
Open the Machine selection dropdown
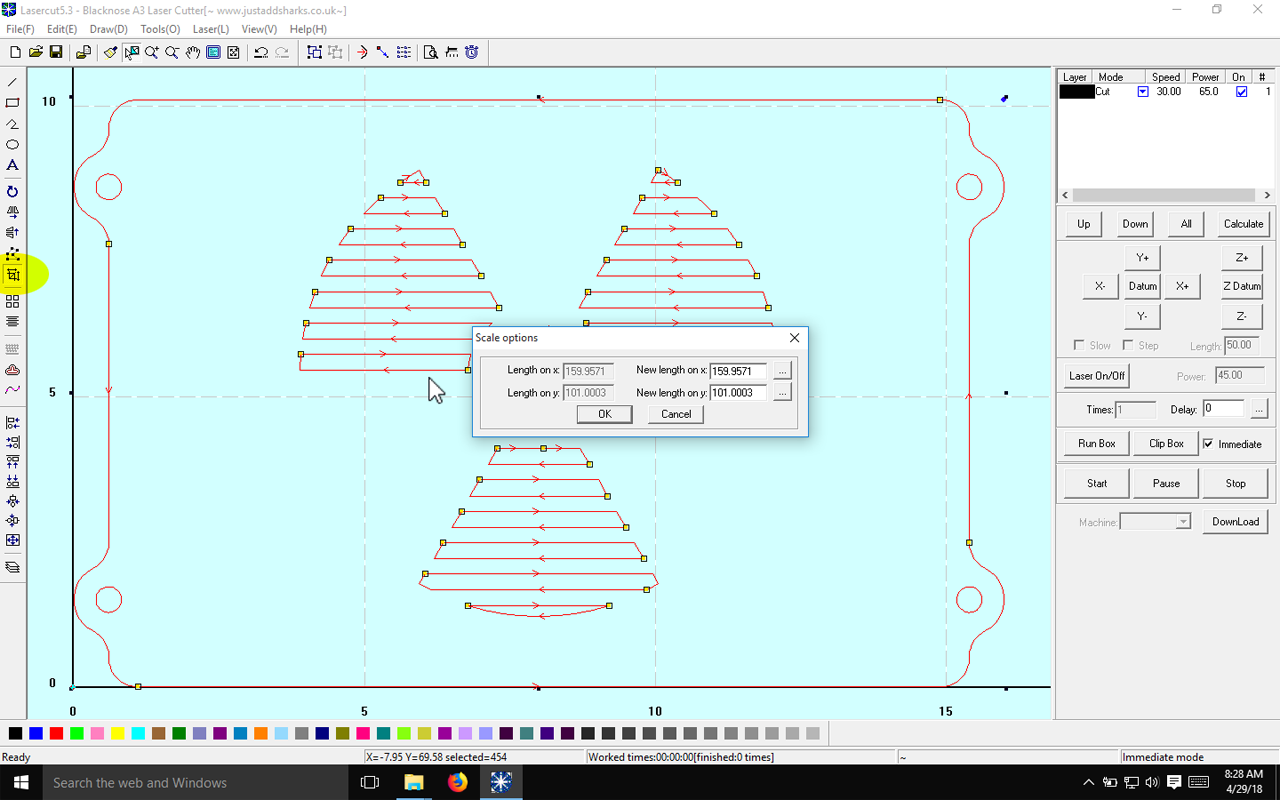1183,521
